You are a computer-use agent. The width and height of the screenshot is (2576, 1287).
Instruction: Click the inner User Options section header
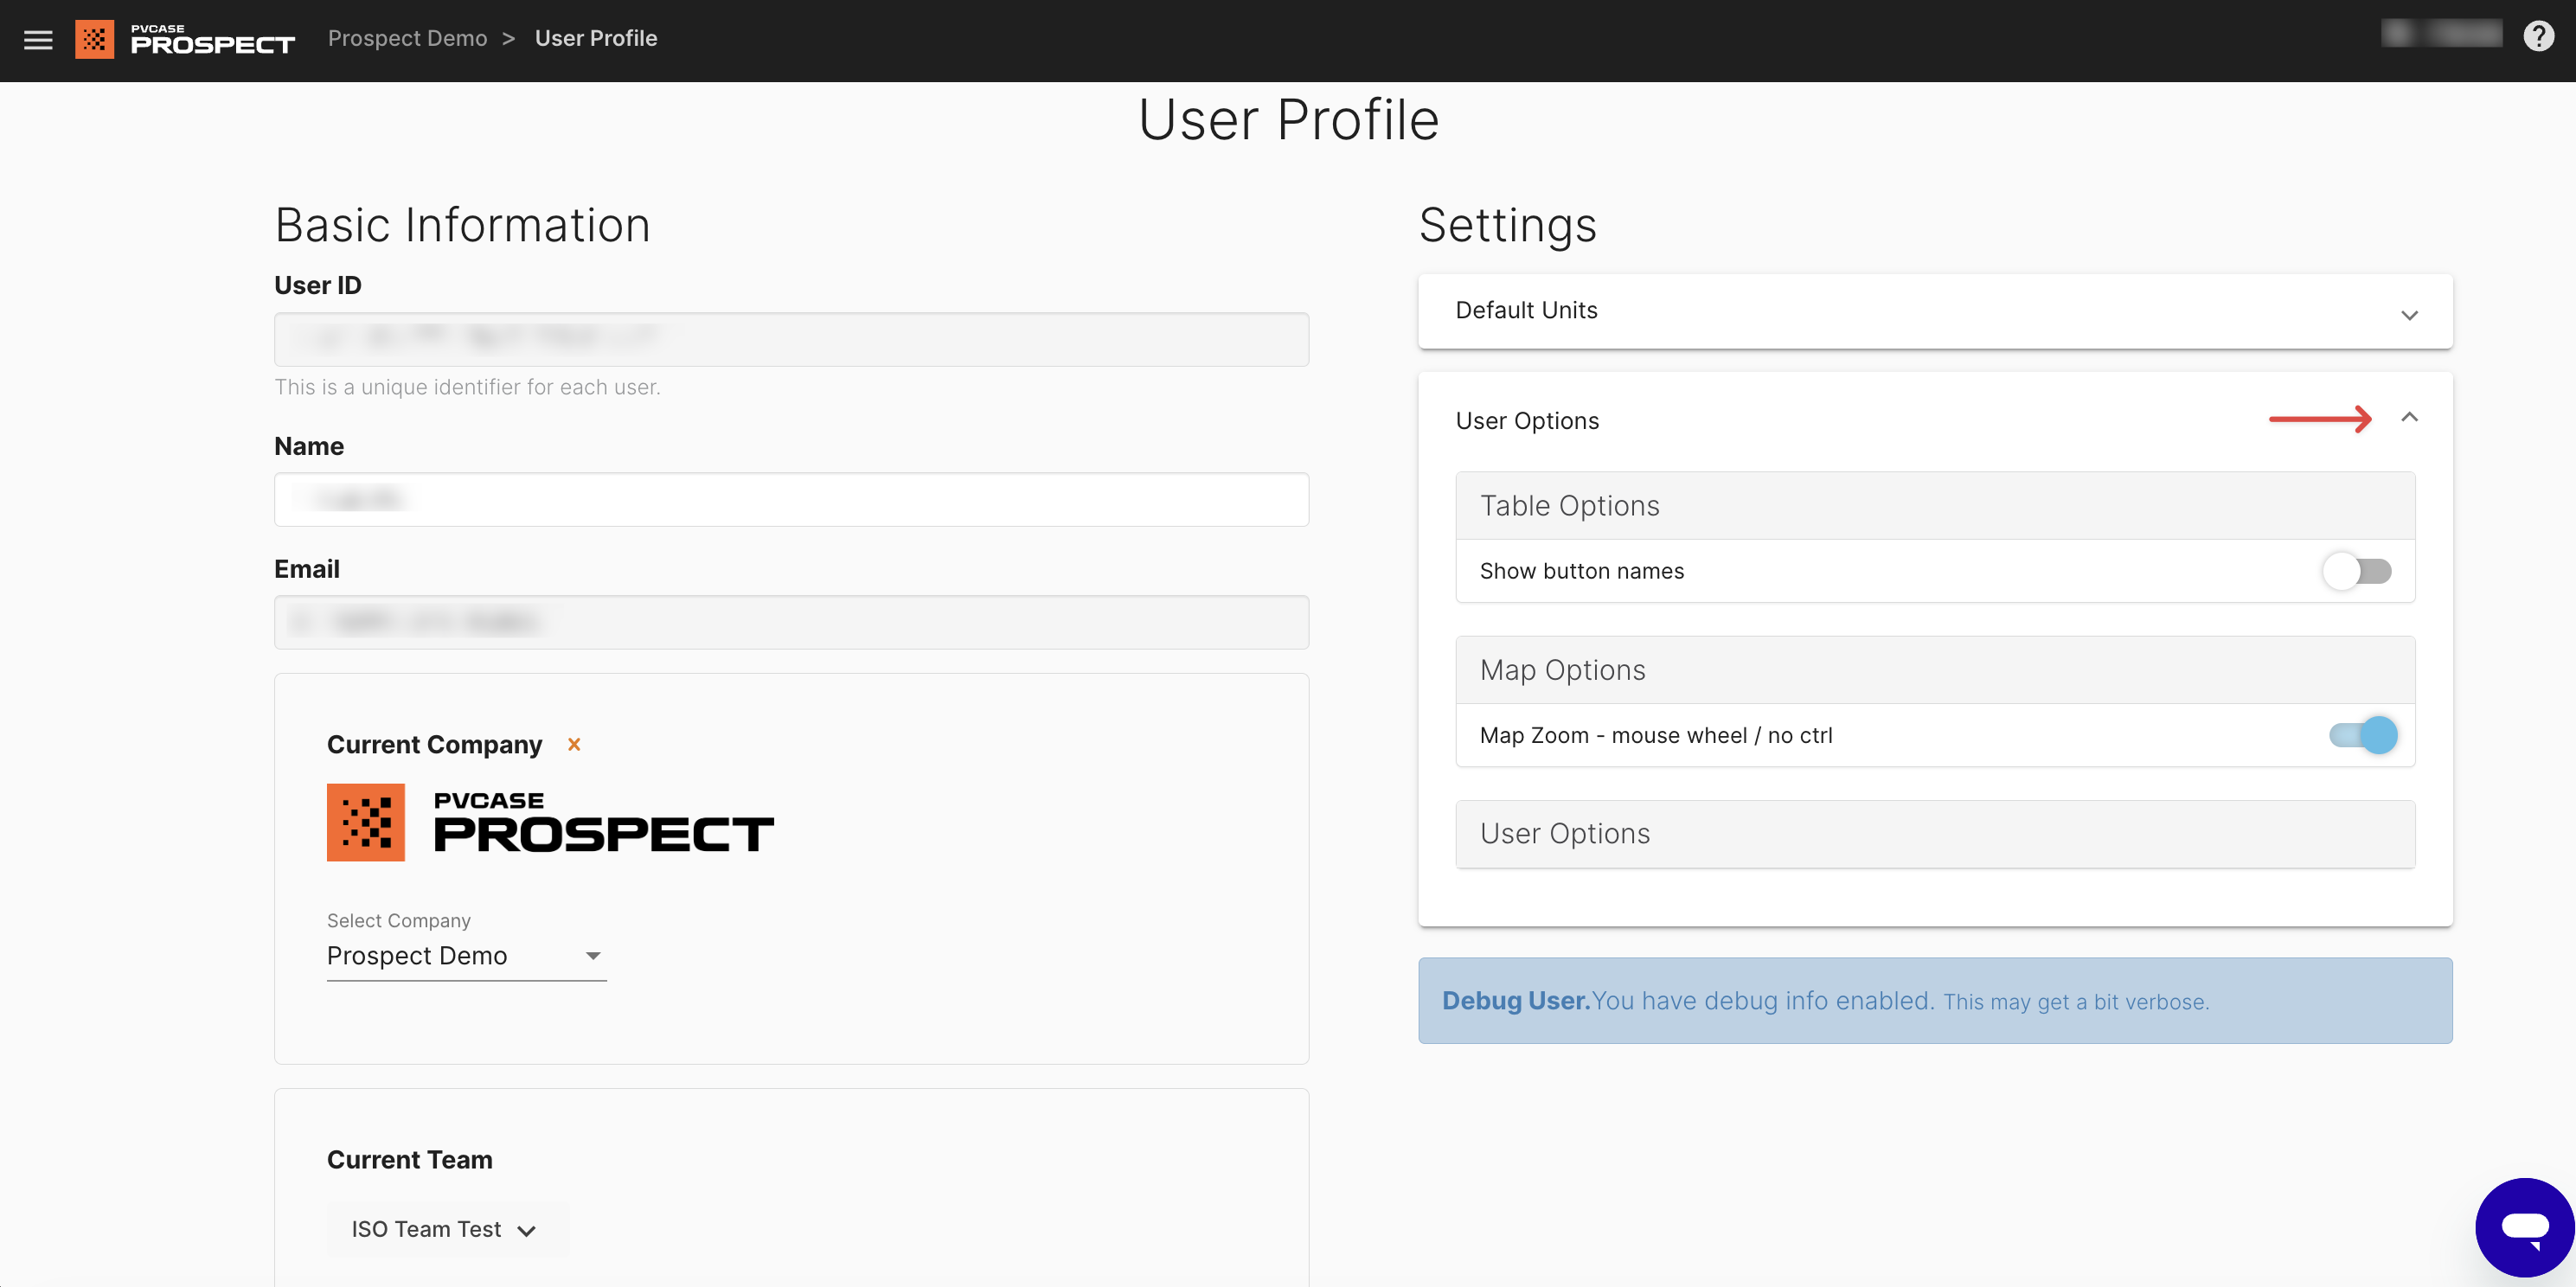tap(1935, 834)
